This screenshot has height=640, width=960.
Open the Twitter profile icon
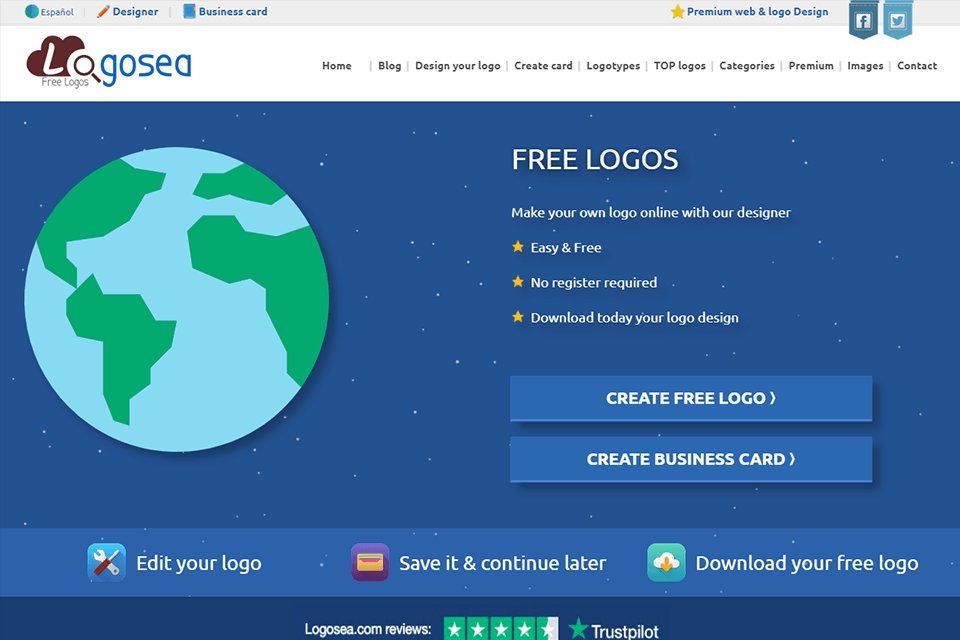(898, 21)
